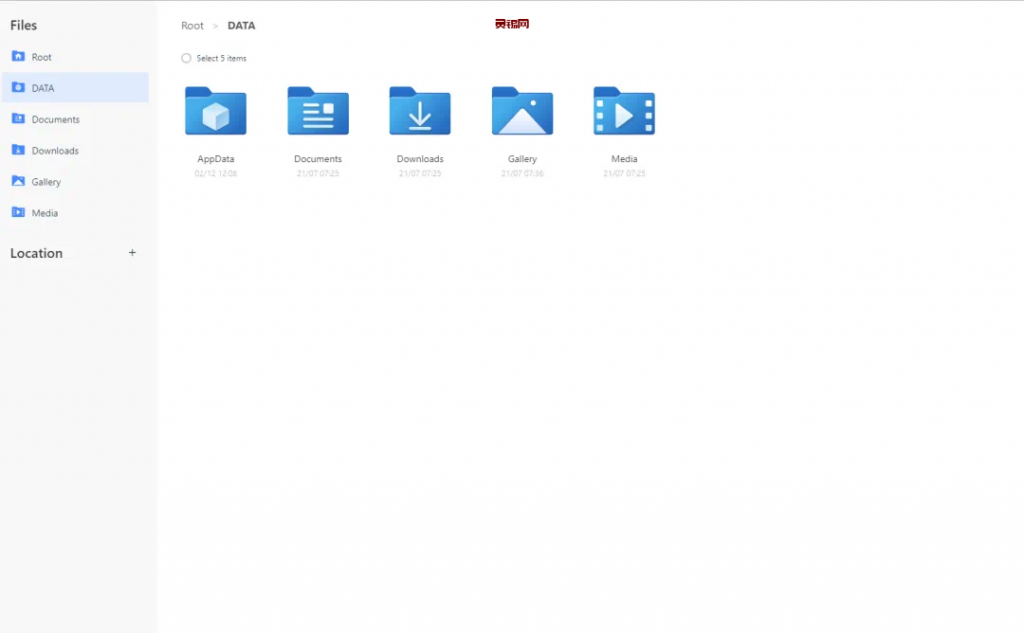Select Downloads in the sidebar list

pos(55,151)
